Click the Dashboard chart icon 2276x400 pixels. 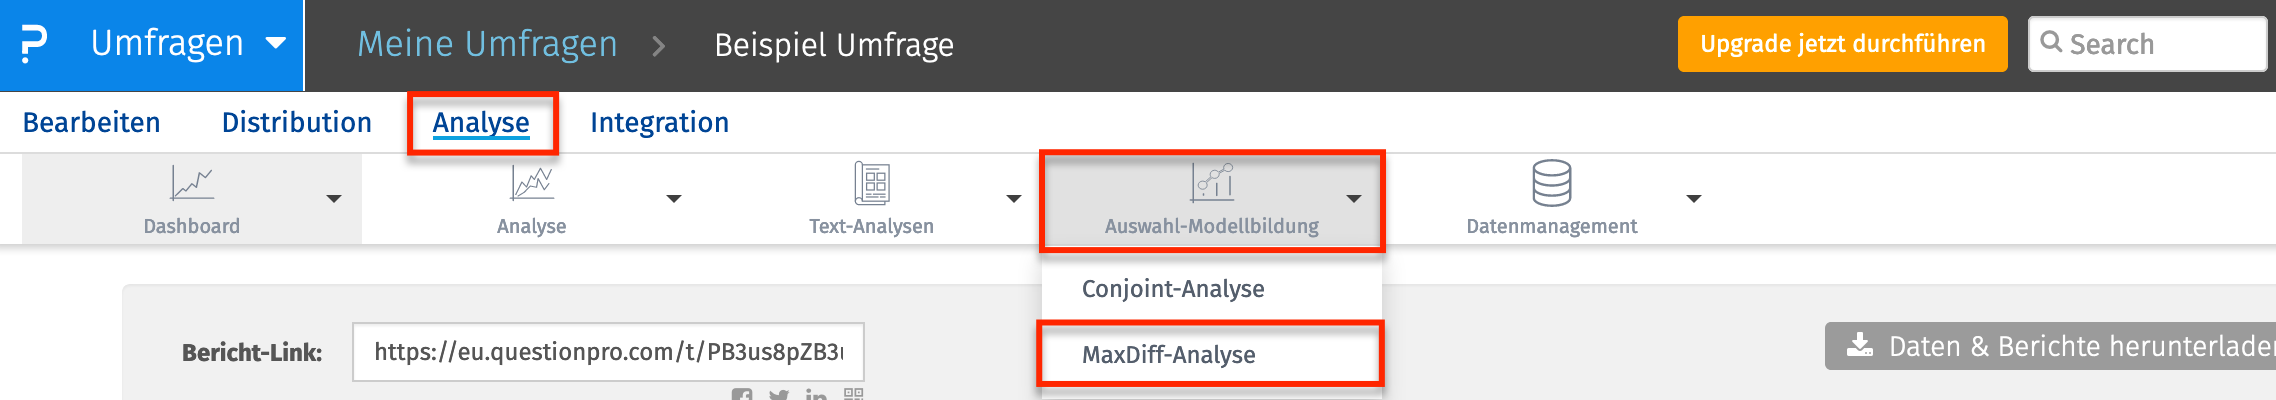click(x=191, y=183)
